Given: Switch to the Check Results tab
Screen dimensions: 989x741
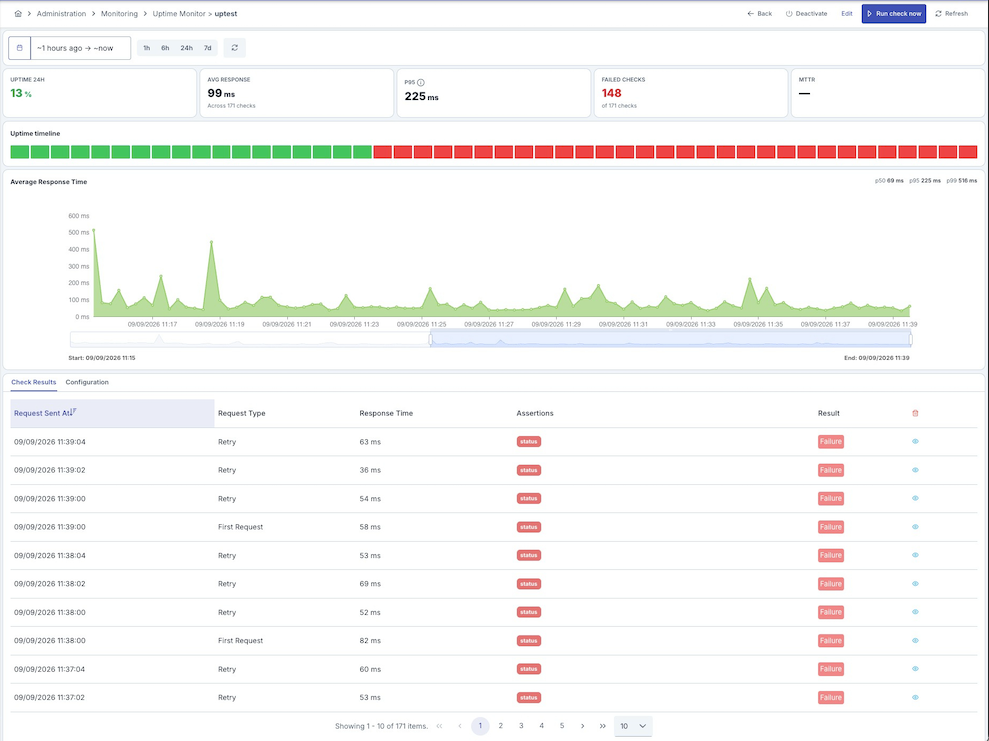Looking at the screenshot, I should click(33, 382).
